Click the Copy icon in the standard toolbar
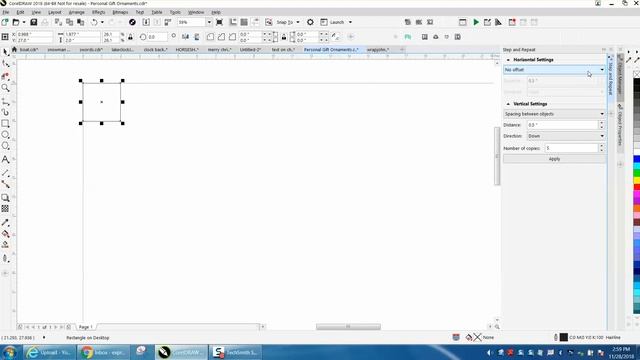 70,22
